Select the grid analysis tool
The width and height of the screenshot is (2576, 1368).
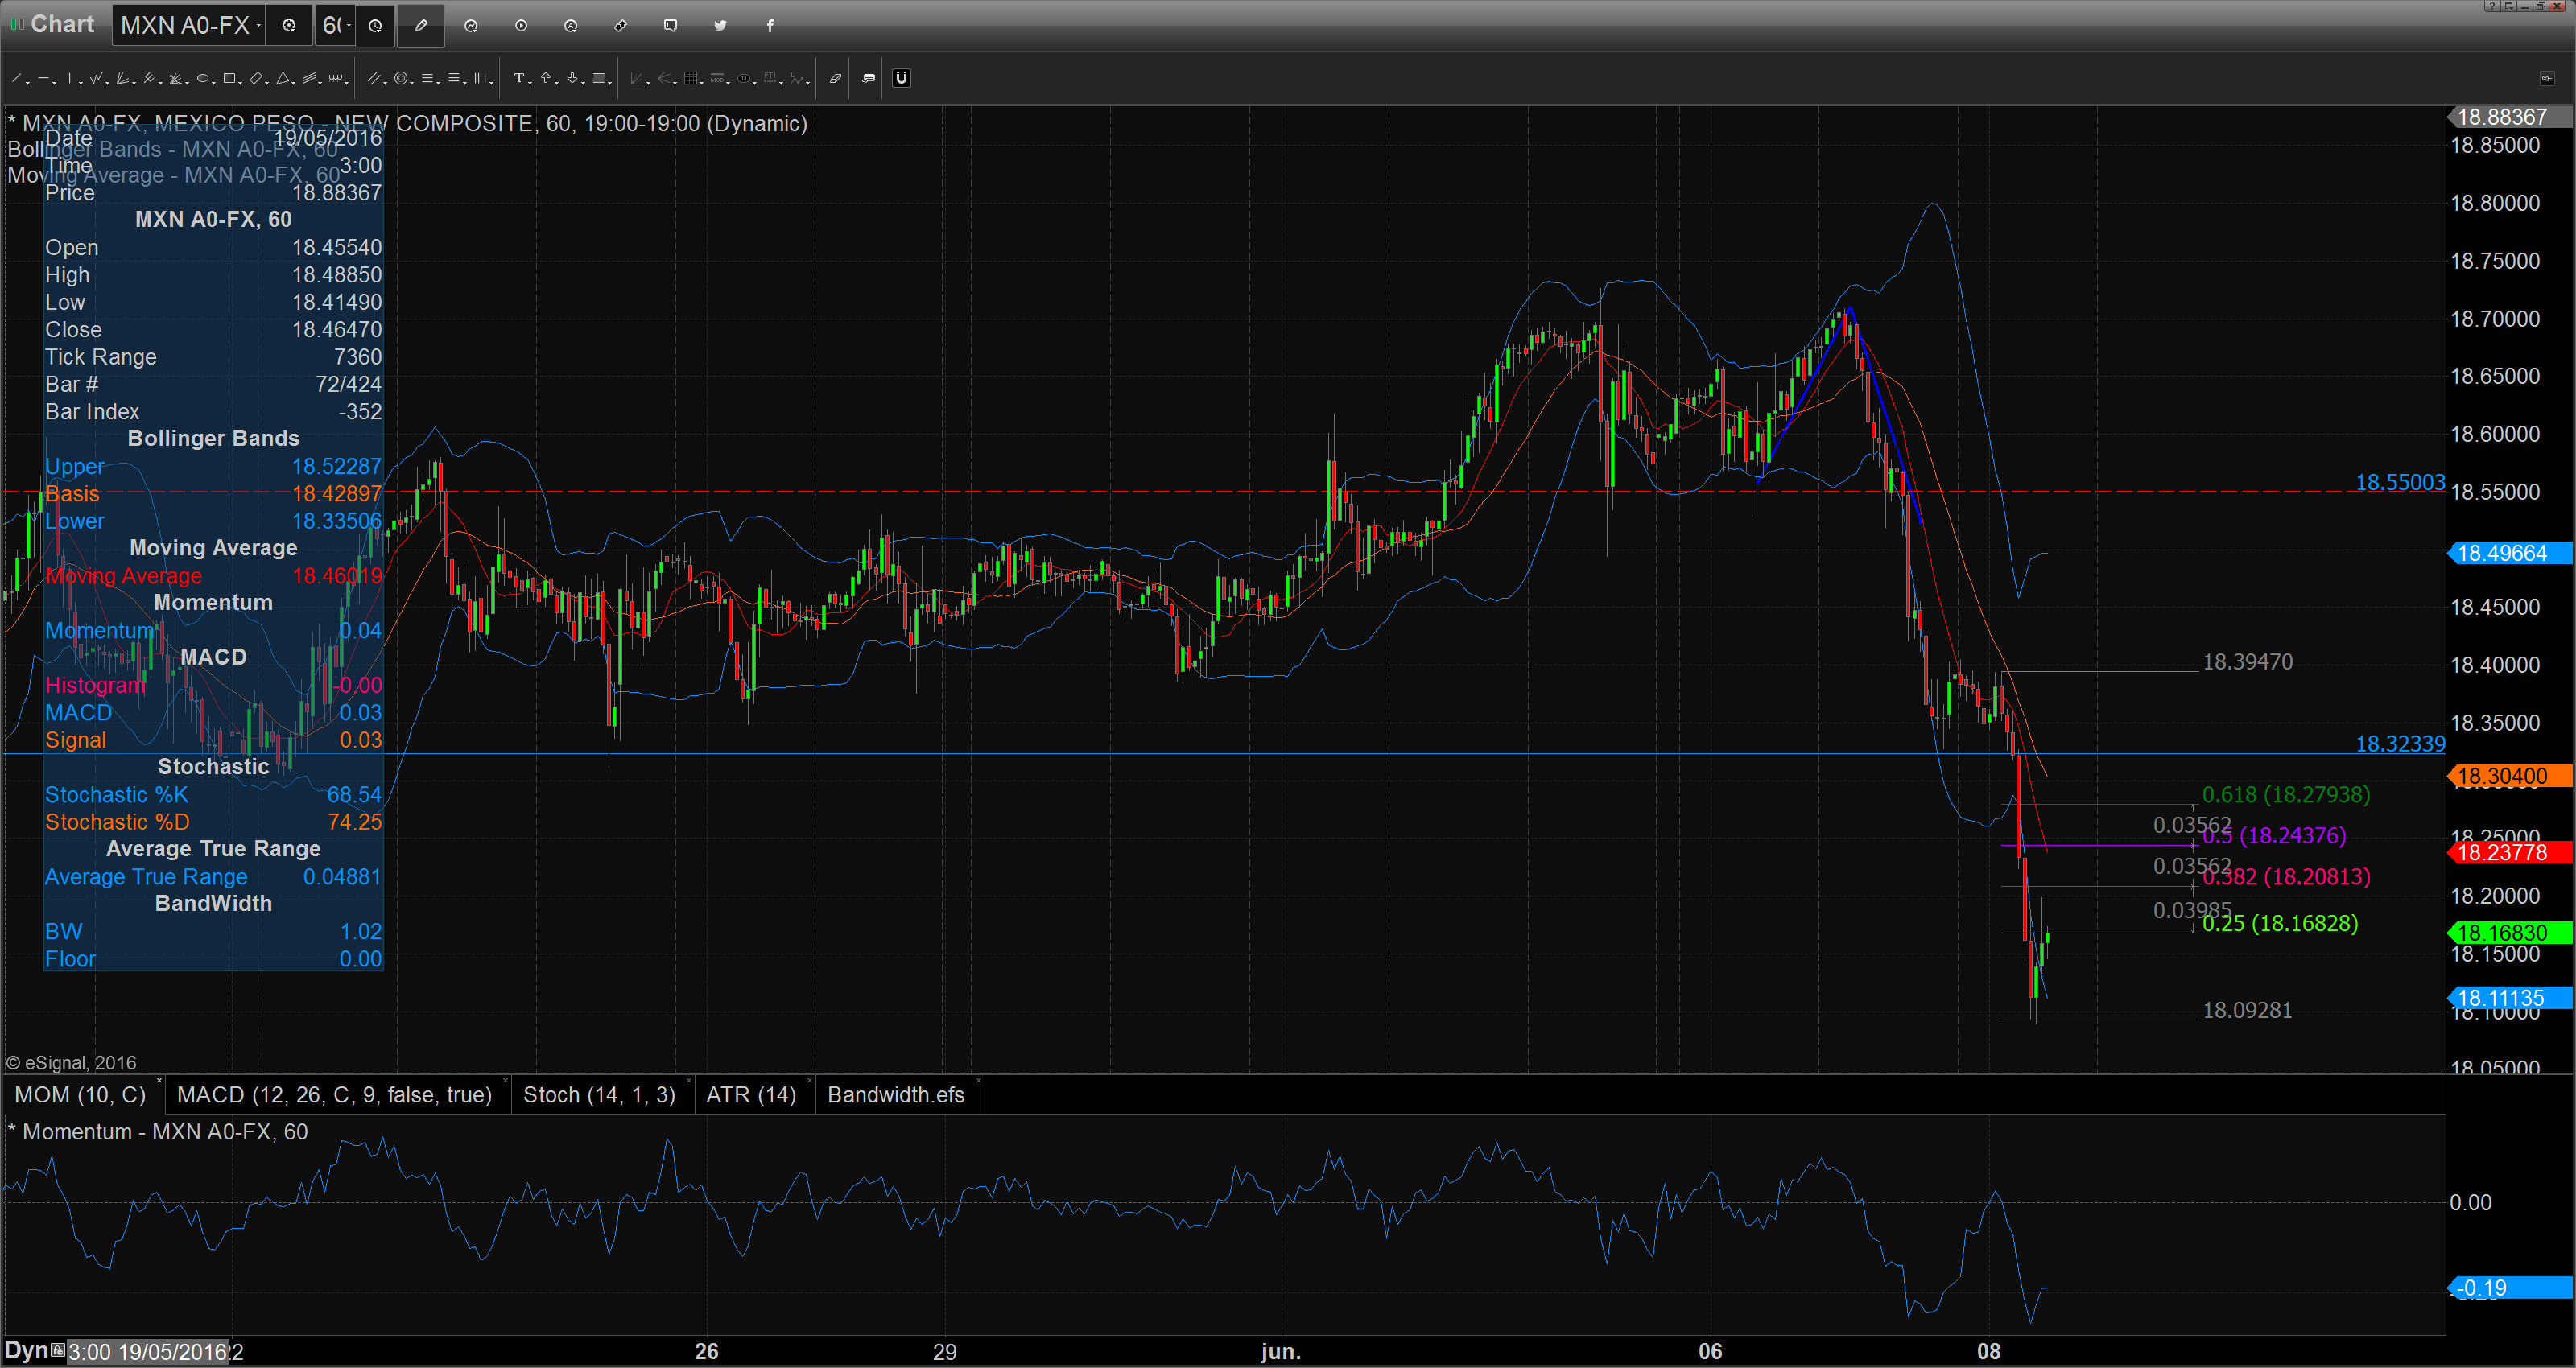(x=692, y=78)
